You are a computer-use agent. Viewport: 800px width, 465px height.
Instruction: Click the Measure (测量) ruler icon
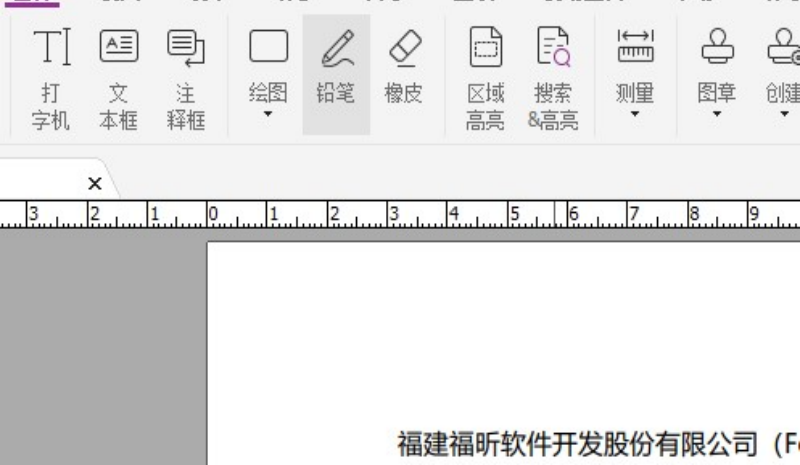click(x=635, y=46)
